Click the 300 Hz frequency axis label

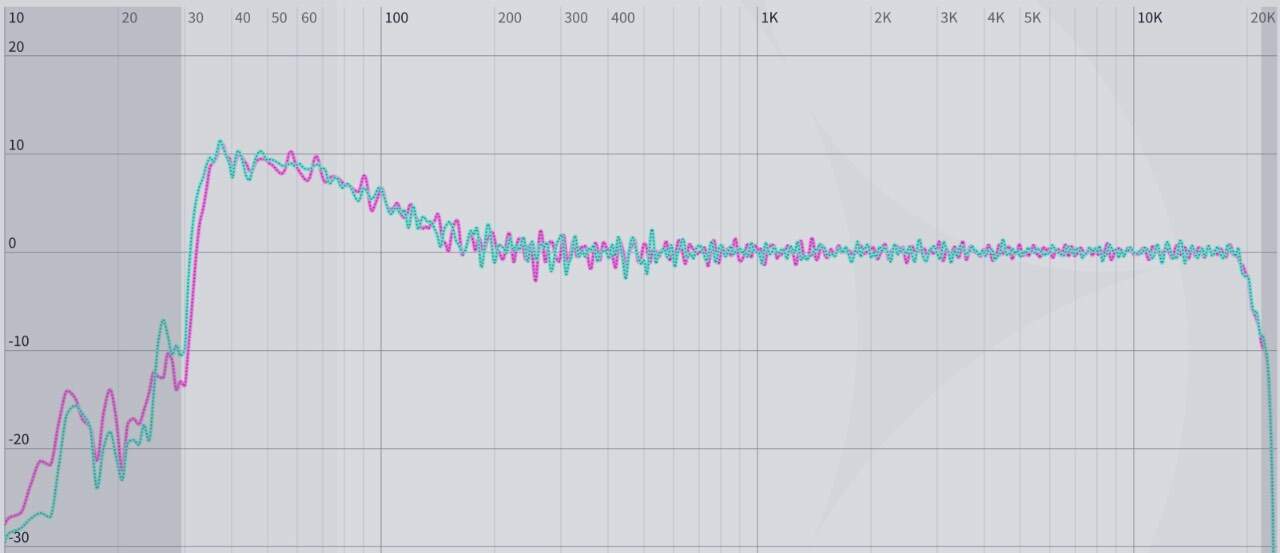tap(576, 18)
